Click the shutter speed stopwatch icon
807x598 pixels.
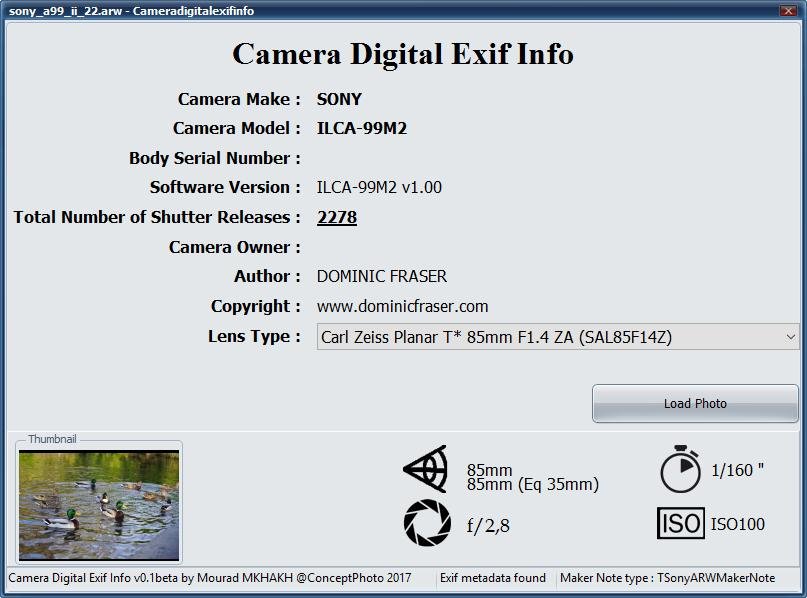pos(680,469)
